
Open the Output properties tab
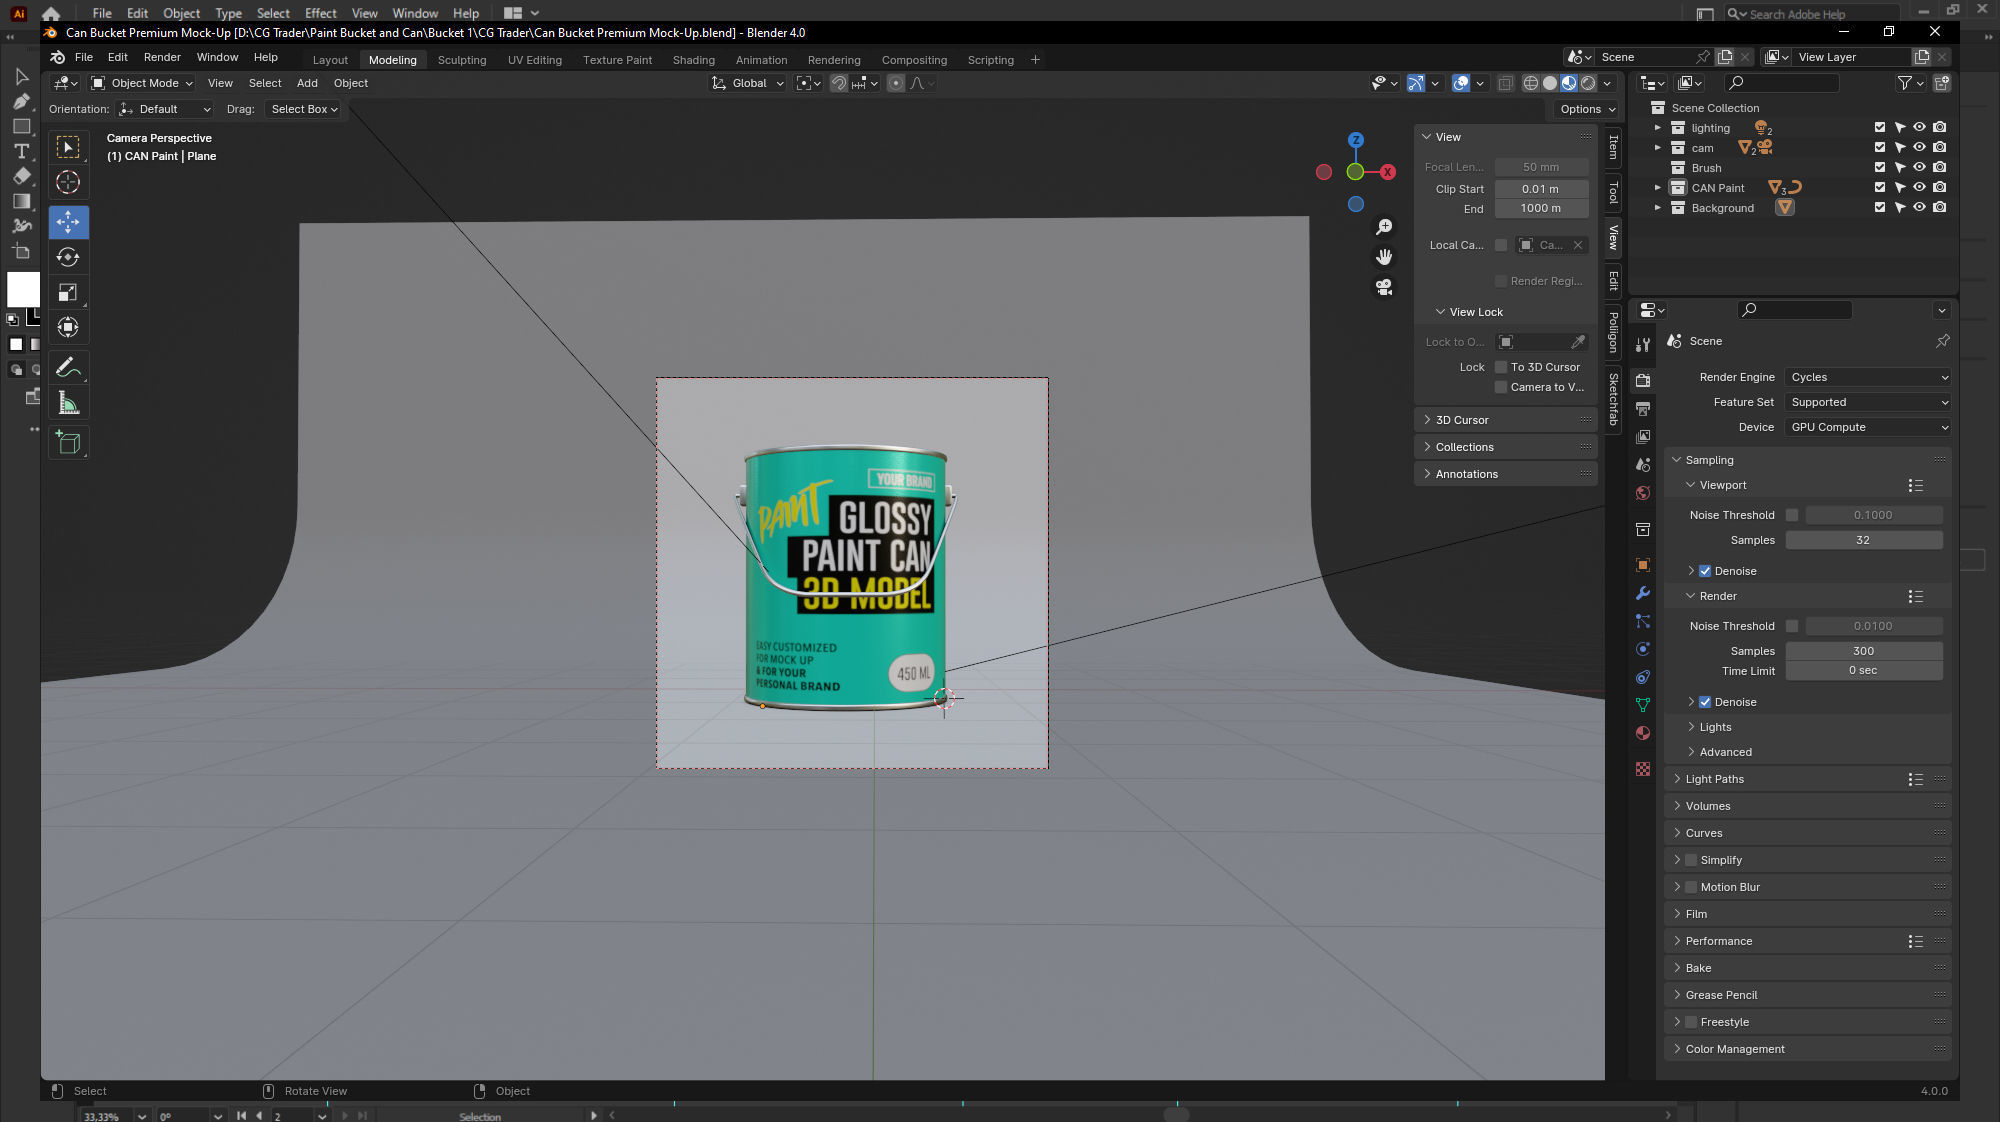coord(1643,409)
